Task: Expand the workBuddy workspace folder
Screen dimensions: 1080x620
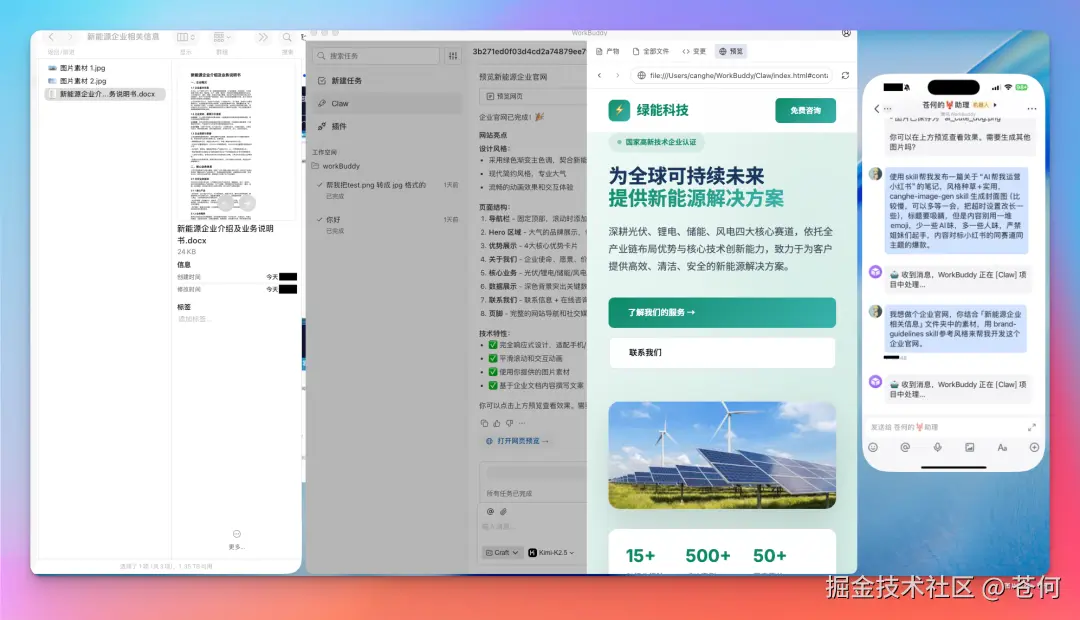Action: (342, 167)
